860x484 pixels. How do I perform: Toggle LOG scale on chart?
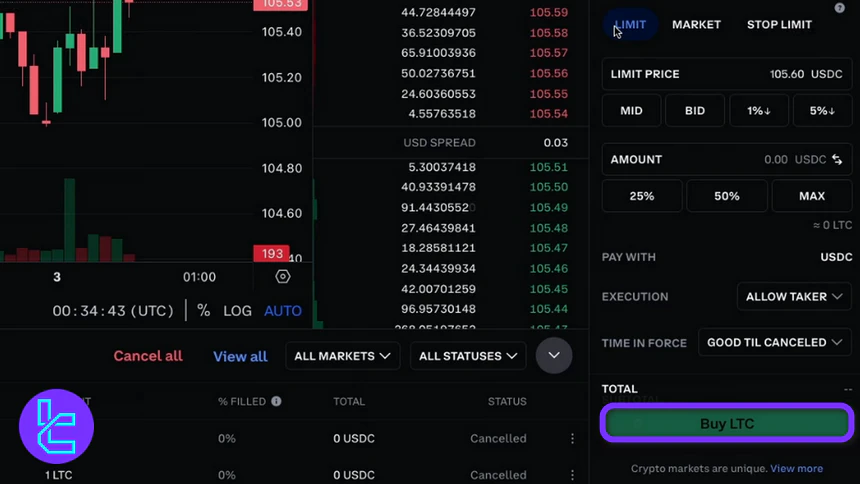point(237,311)
